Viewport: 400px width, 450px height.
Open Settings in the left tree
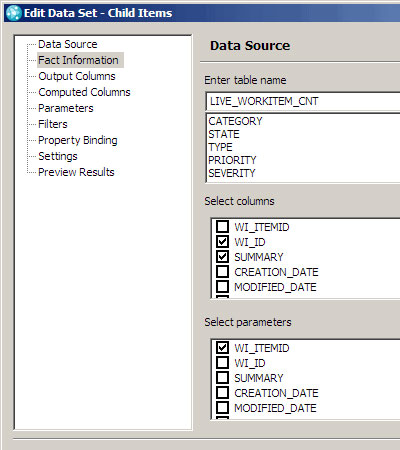click(58, 156)
